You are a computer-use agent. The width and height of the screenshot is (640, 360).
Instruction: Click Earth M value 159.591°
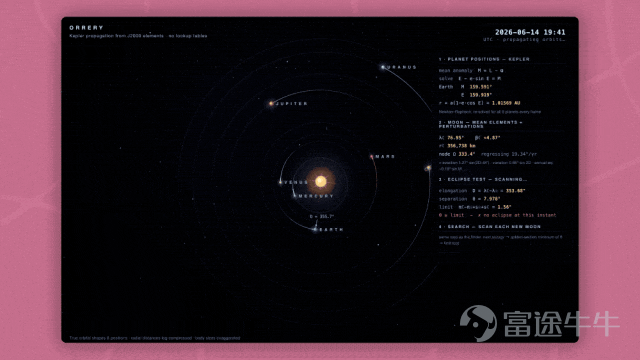(481, 87)
